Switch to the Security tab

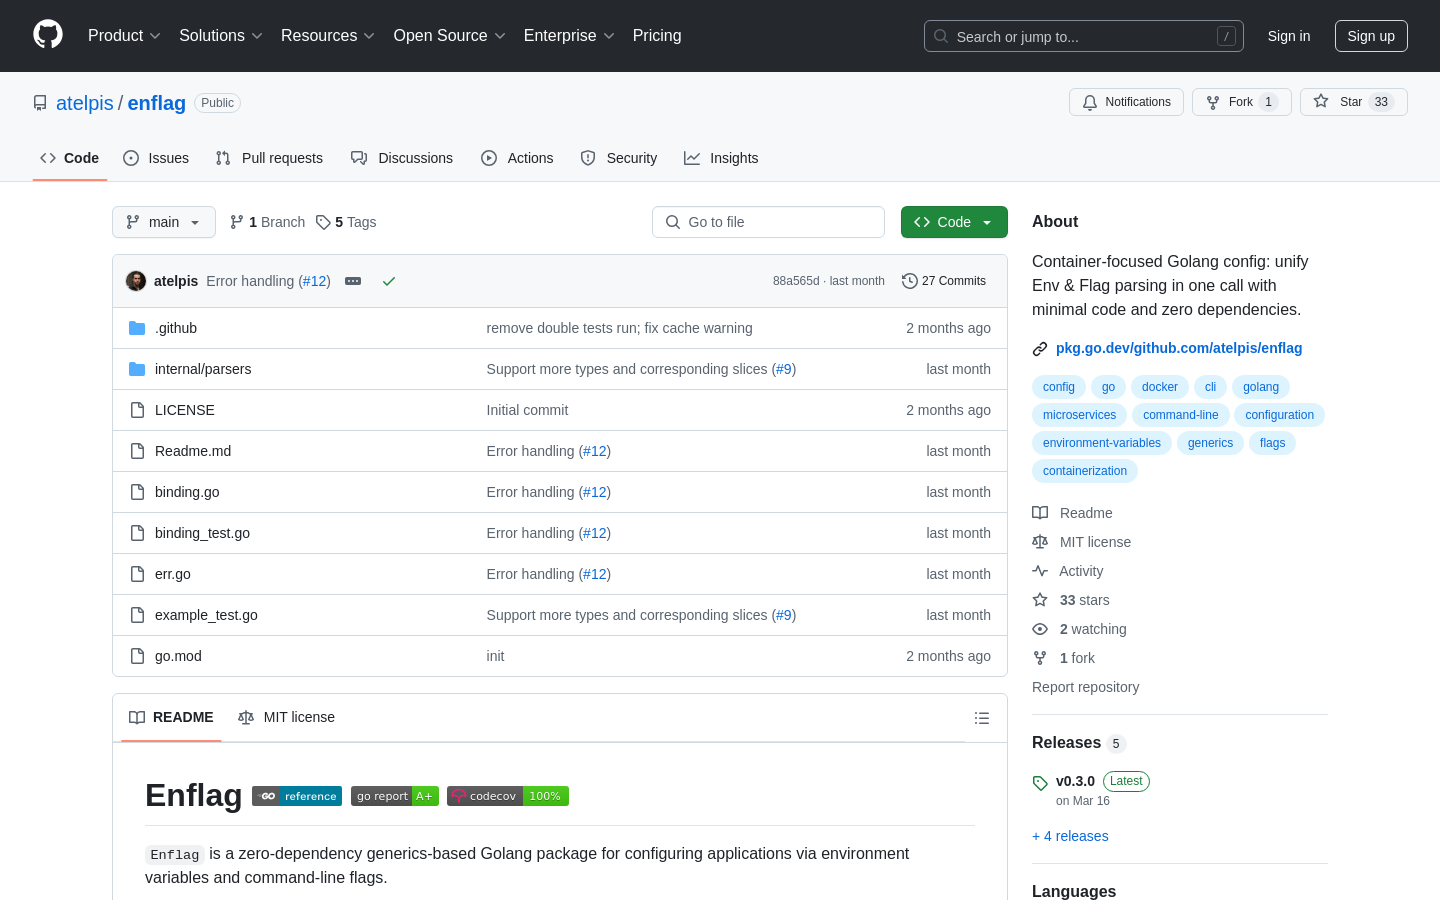(619, 158)
